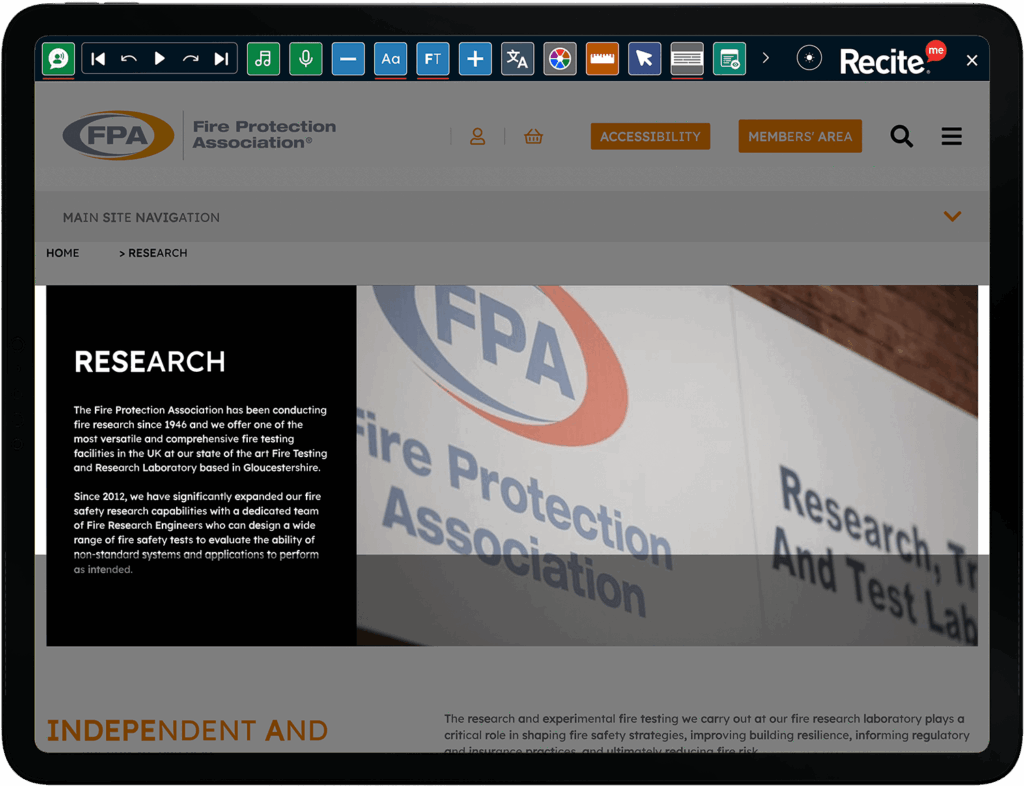Decrease text size with minus button

(348, 59)
